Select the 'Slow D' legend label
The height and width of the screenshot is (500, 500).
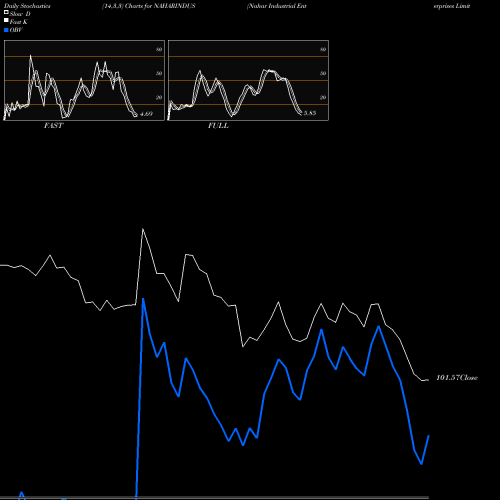coord(20,14)
